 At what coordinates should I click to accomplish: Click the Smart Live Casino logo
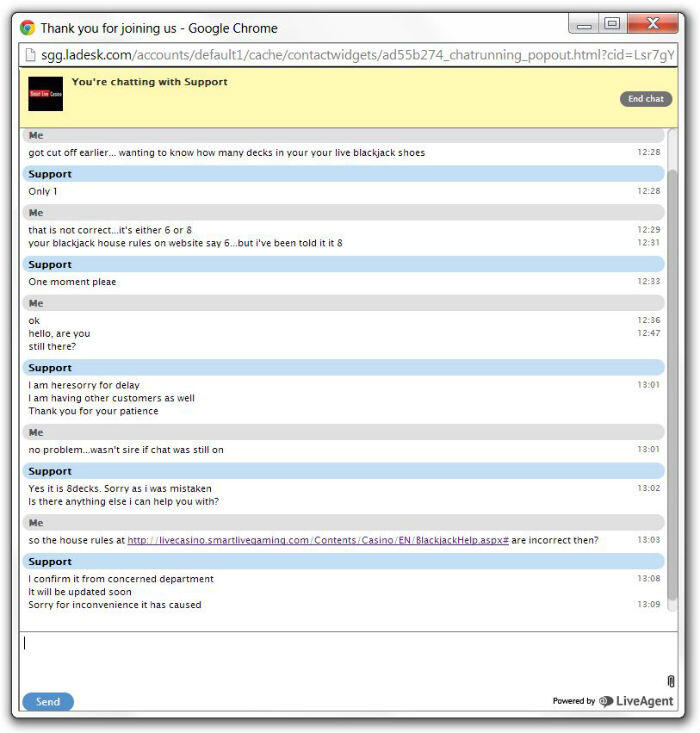pos(45,93)
